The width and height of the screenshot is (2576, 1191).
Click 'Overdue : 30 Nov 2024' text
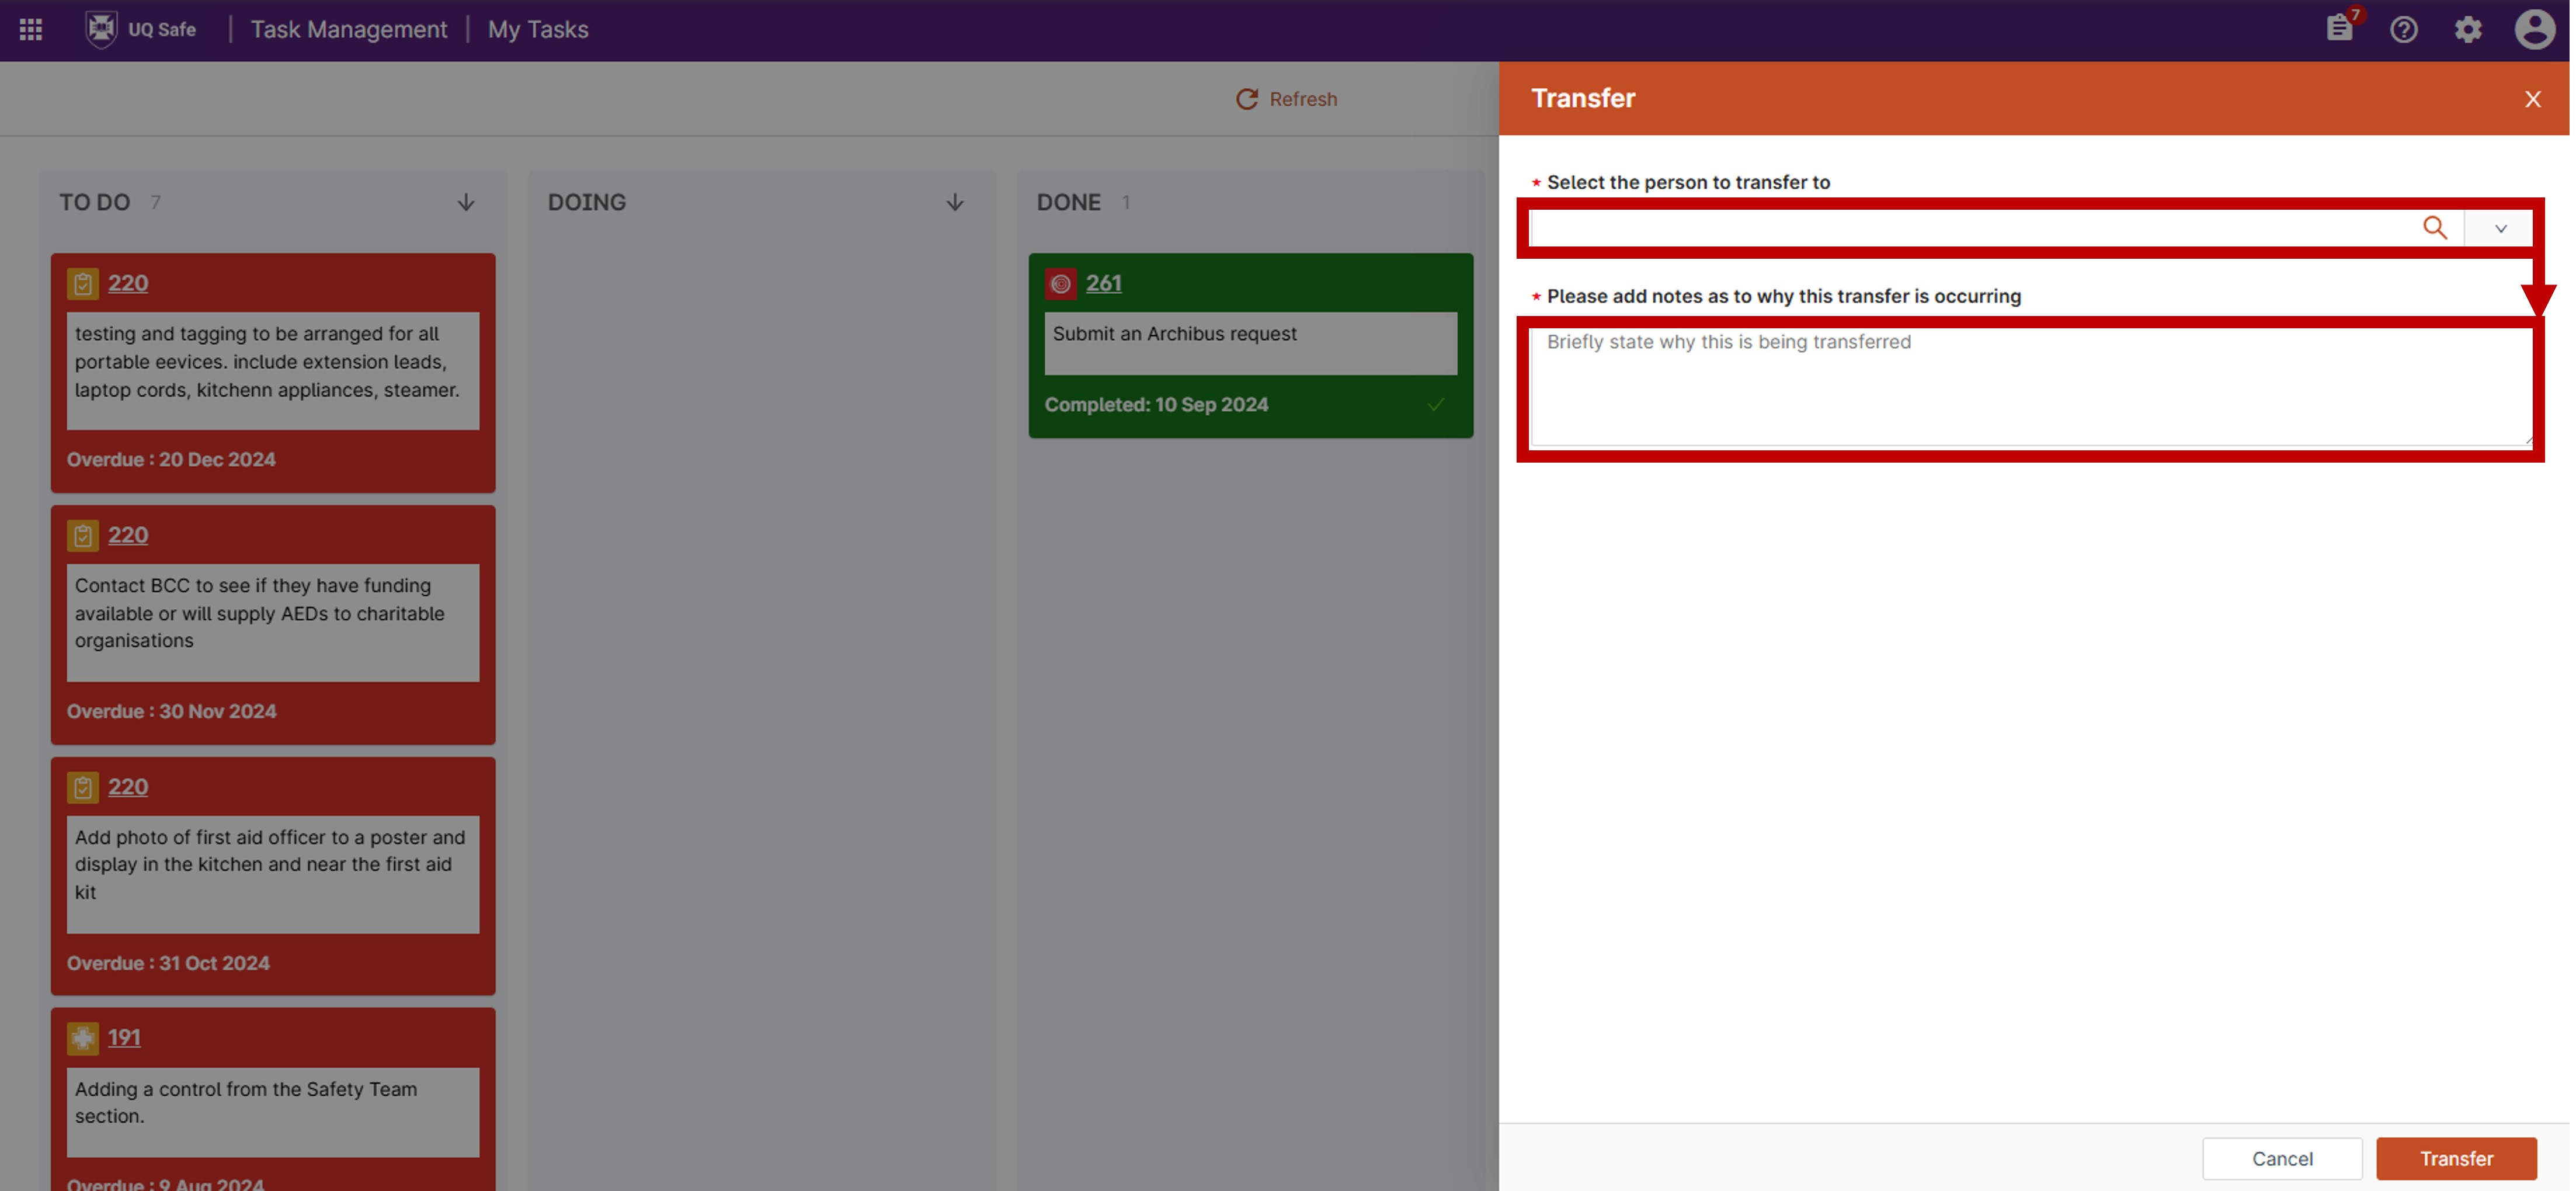[171, 712]
